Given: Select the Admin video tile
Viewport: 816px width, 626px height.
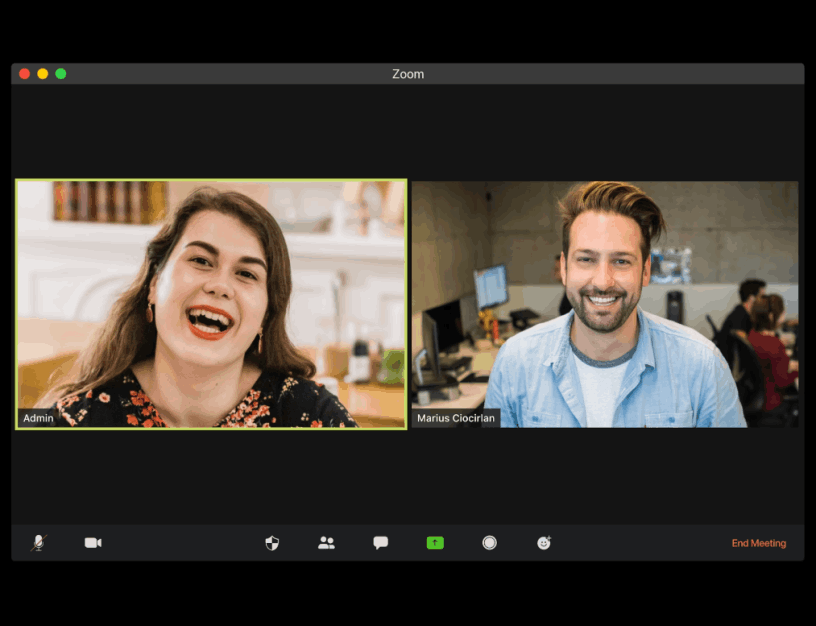Looking at the screenshot, I should coord(211,304).
